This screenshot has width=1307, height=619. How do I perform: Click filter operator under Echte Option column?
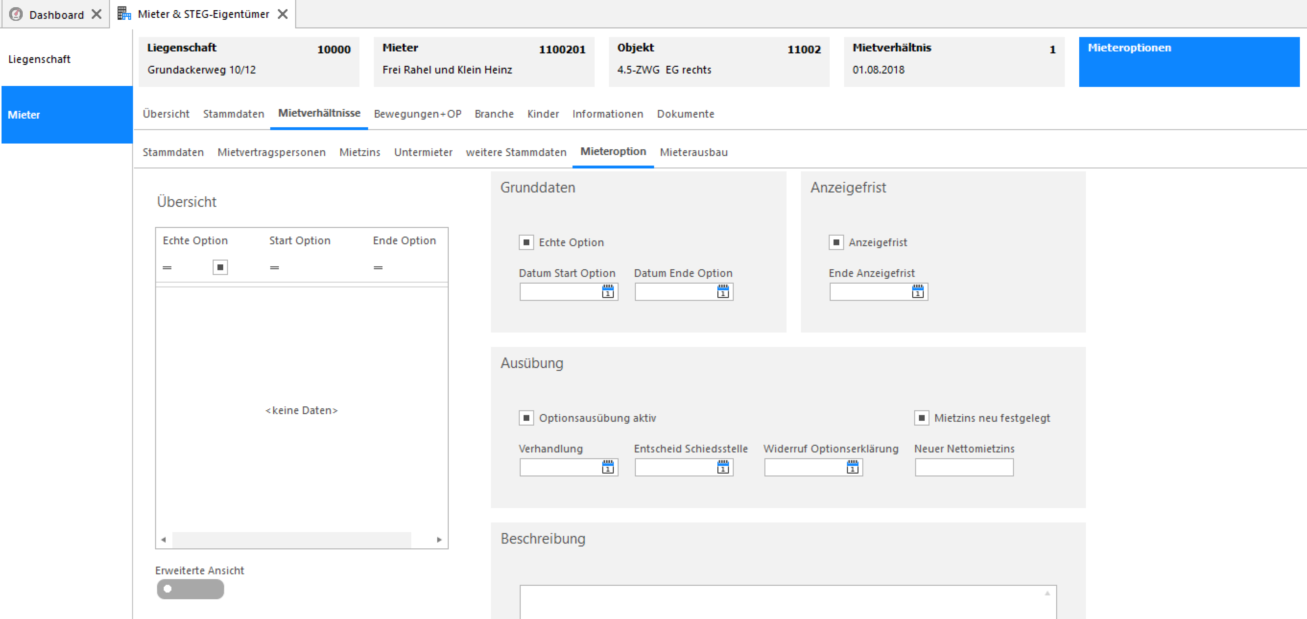point(168,267)
